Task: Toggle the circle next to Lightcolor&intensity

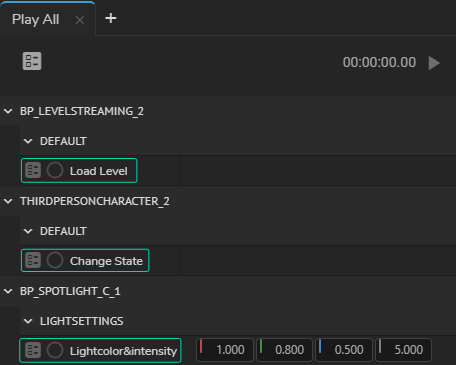Action: (55, 350)
